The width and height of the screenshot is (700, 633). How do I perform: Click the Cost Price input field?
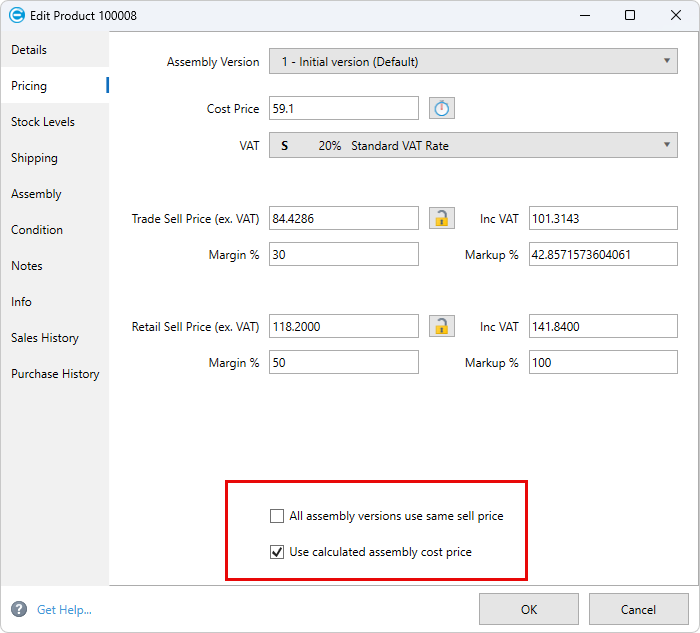point(343,108)
